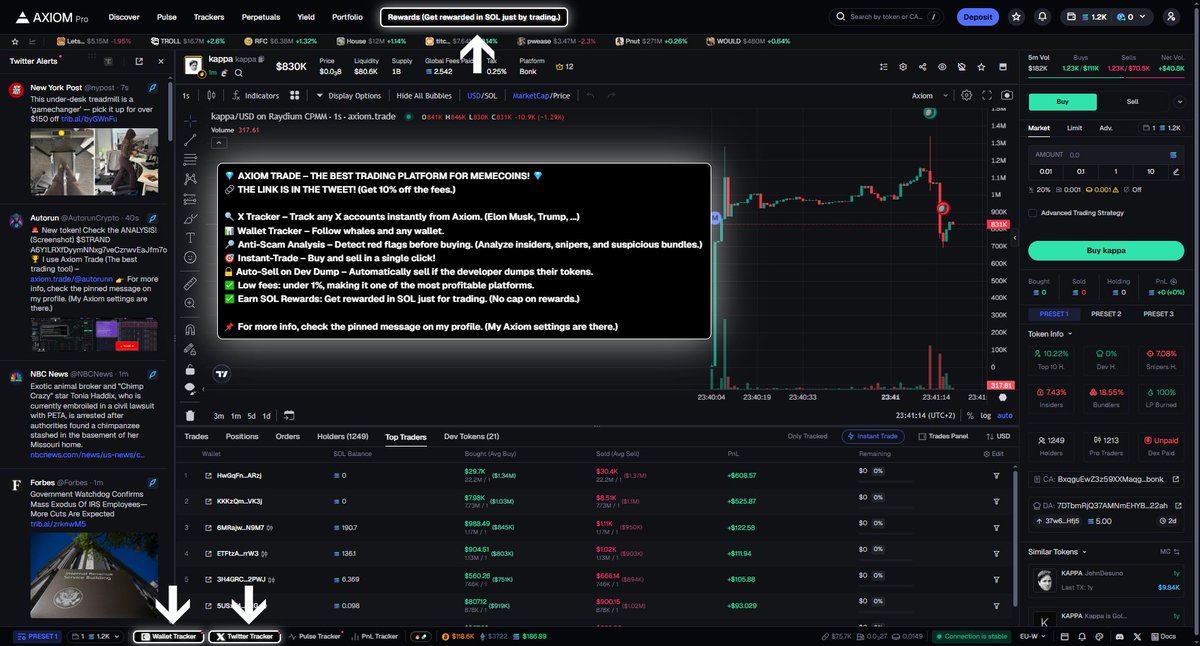Toggle USD/SOL currency display

(482, 96)
